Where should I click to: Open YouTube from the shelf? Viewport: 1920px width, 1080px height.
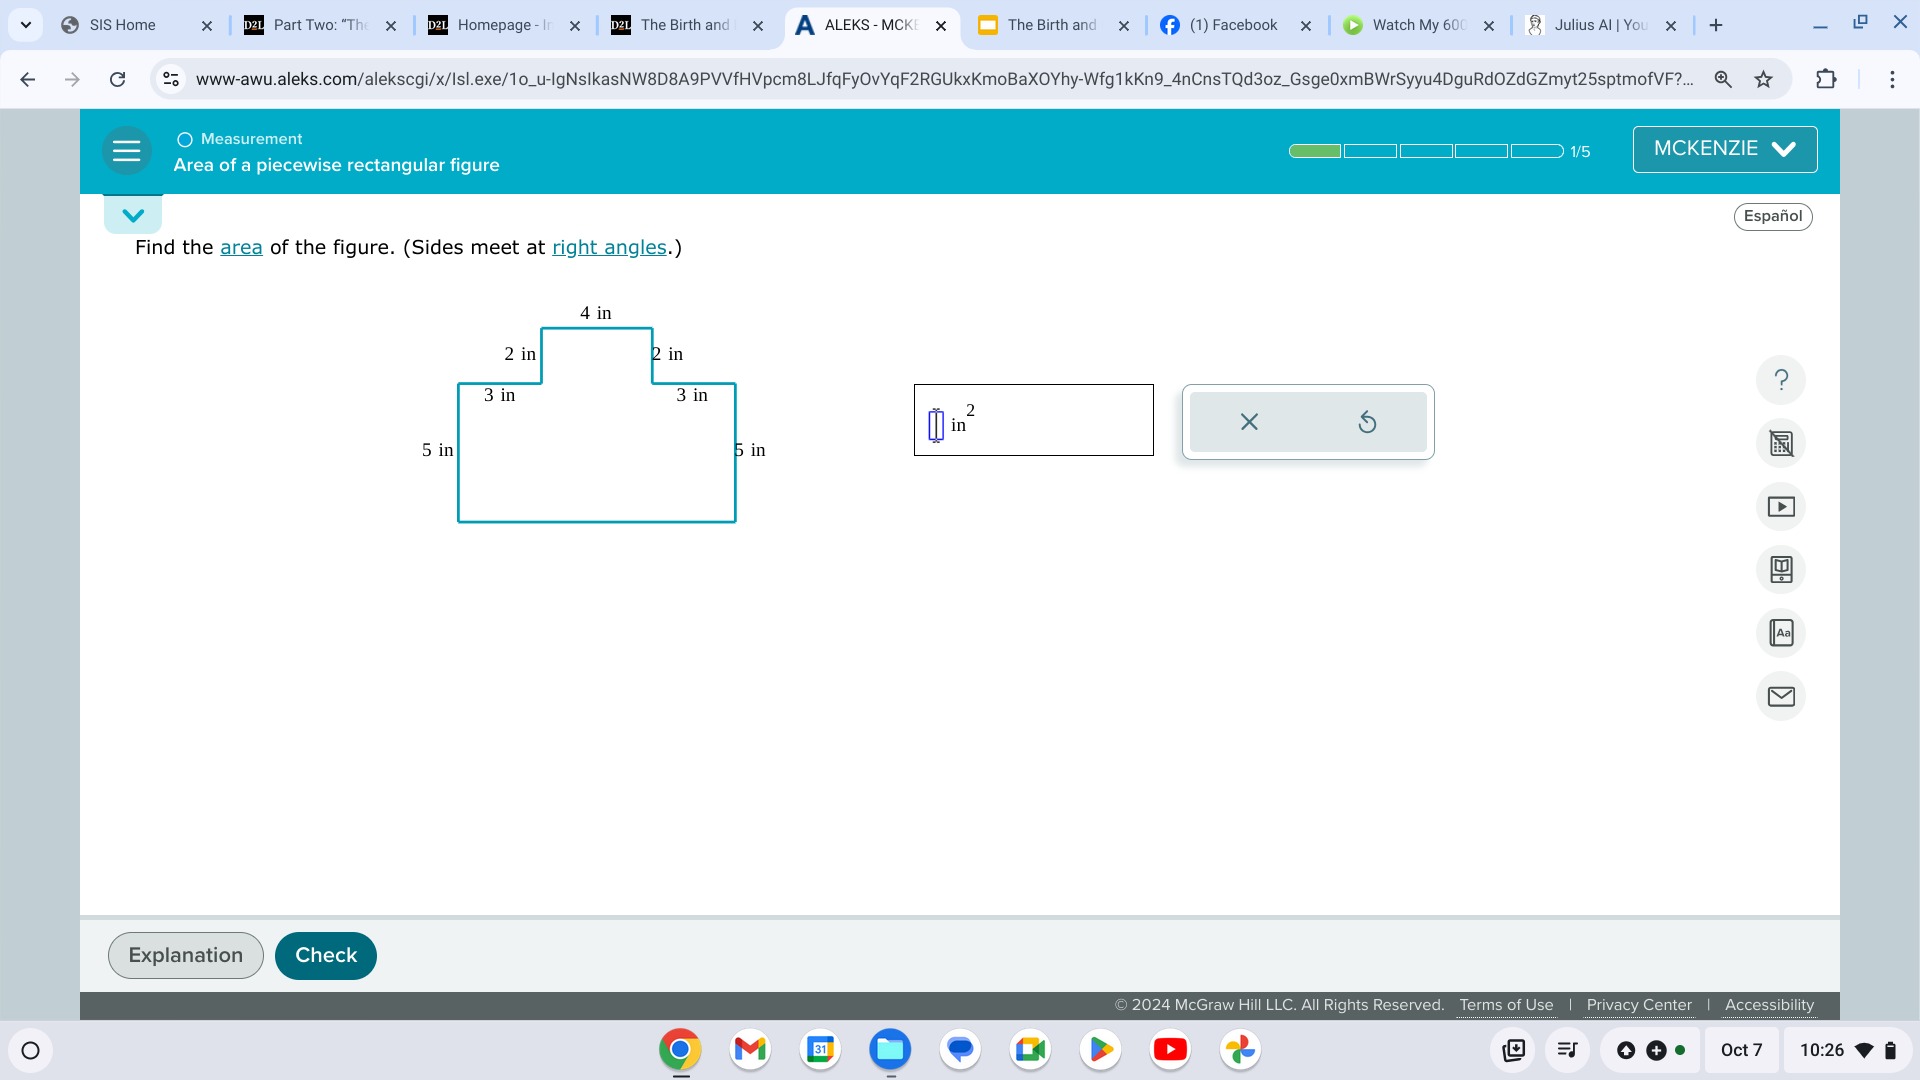(1170, 1050)
